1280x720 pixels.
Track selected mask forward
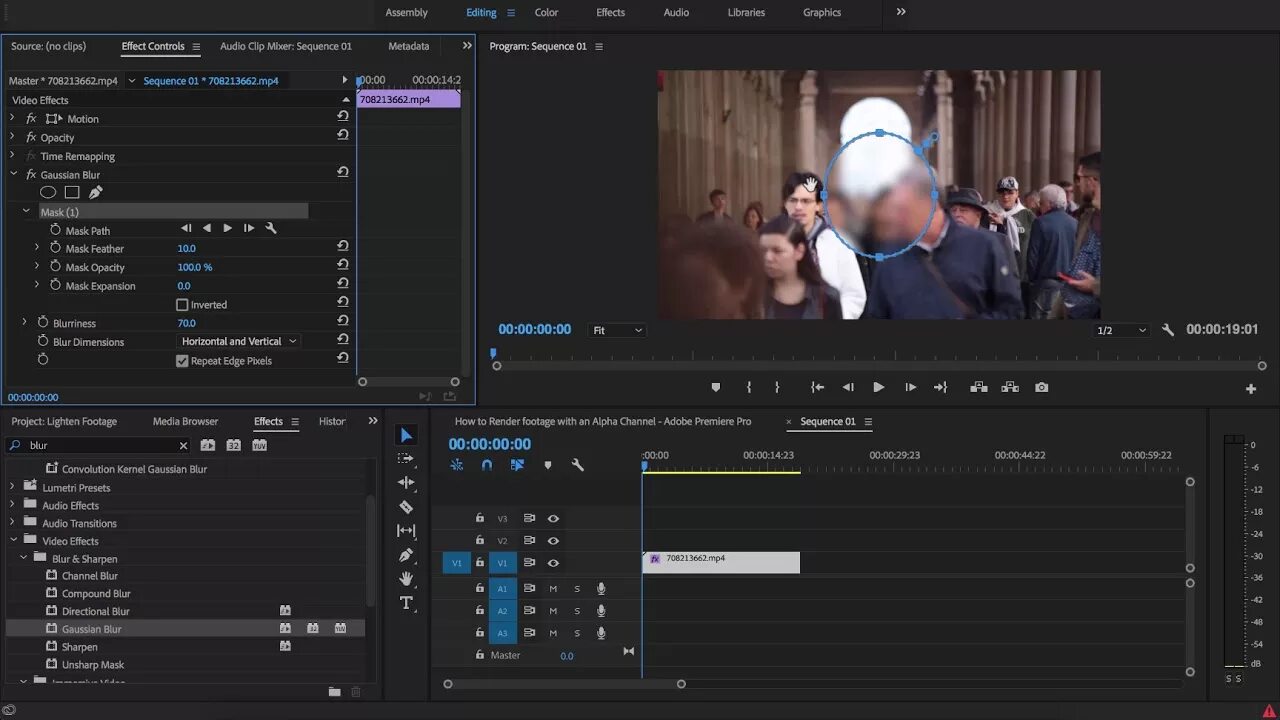coord(227,229)
